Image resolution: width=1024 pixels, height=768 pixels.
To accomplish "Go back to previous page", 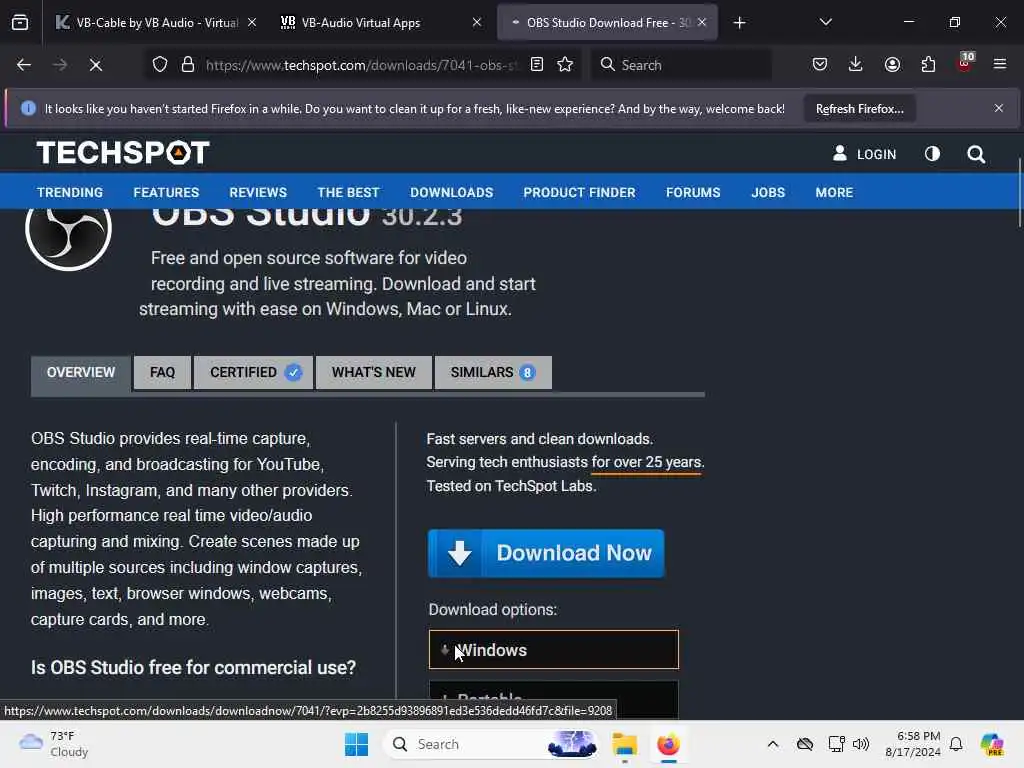I will coord(24,65).
